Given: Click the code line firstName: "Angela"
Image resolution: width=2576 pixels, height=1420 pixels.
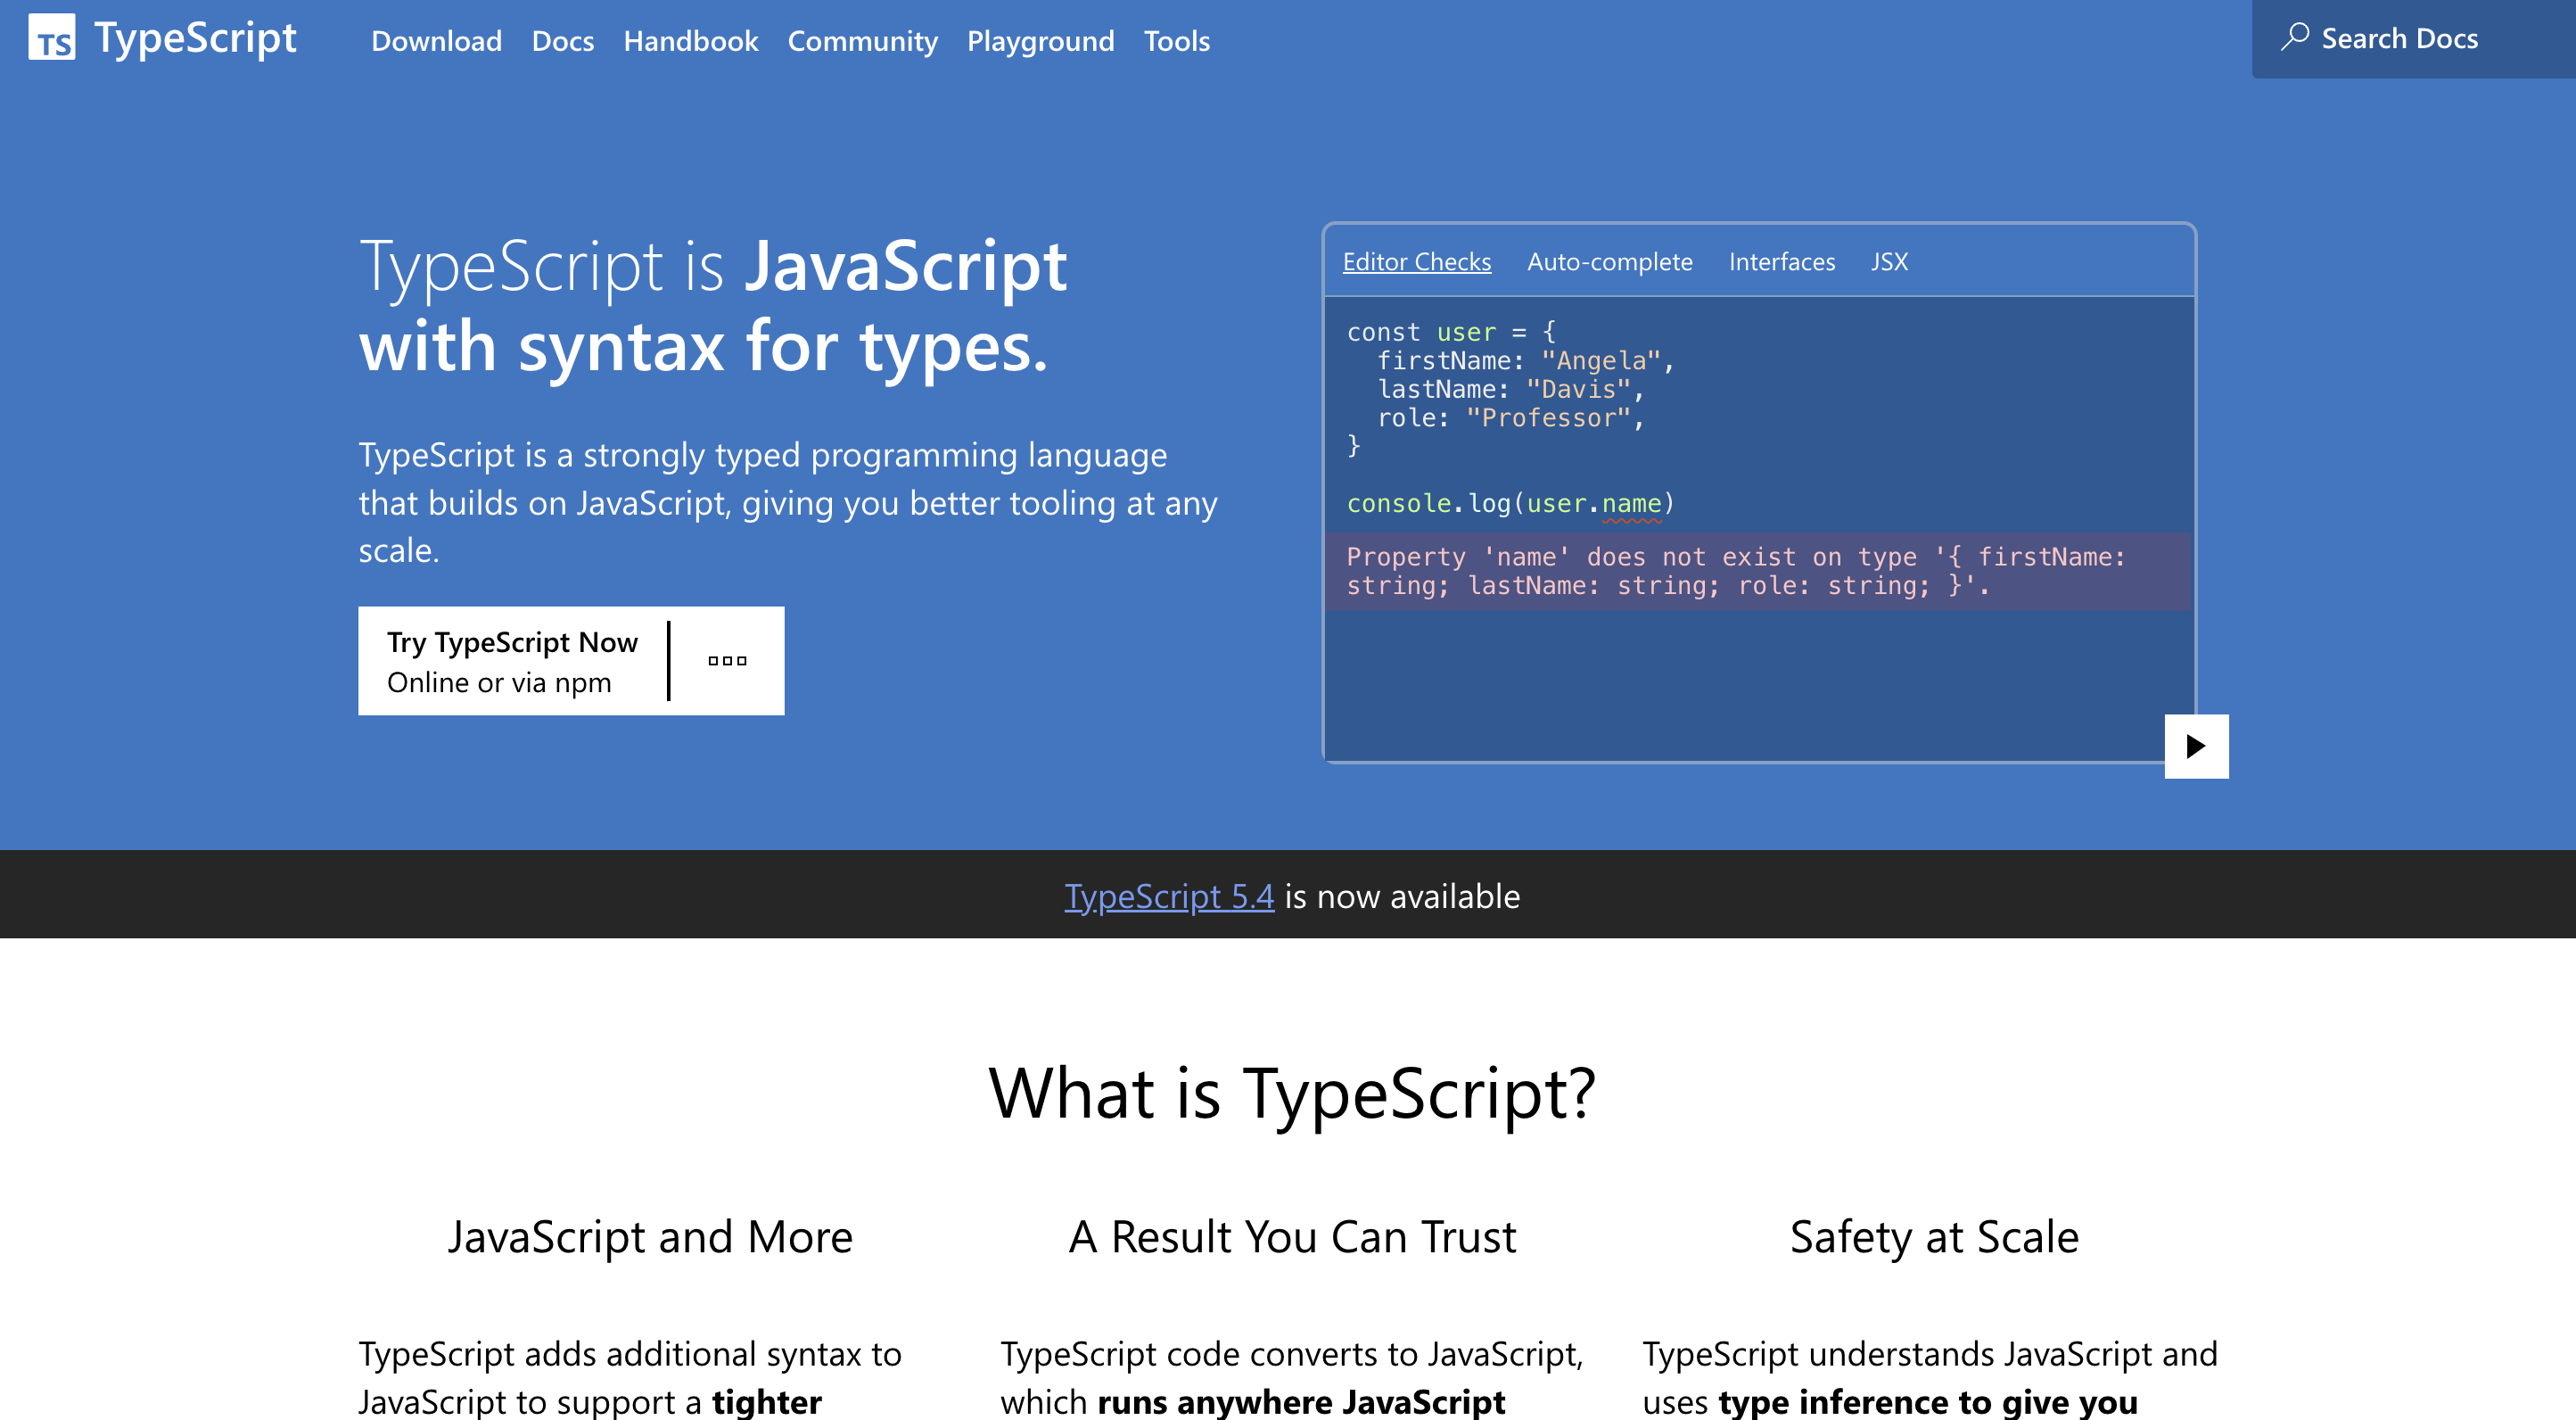Looking at the screenshot, I should pyautogui.click(x=1526, y=361).
